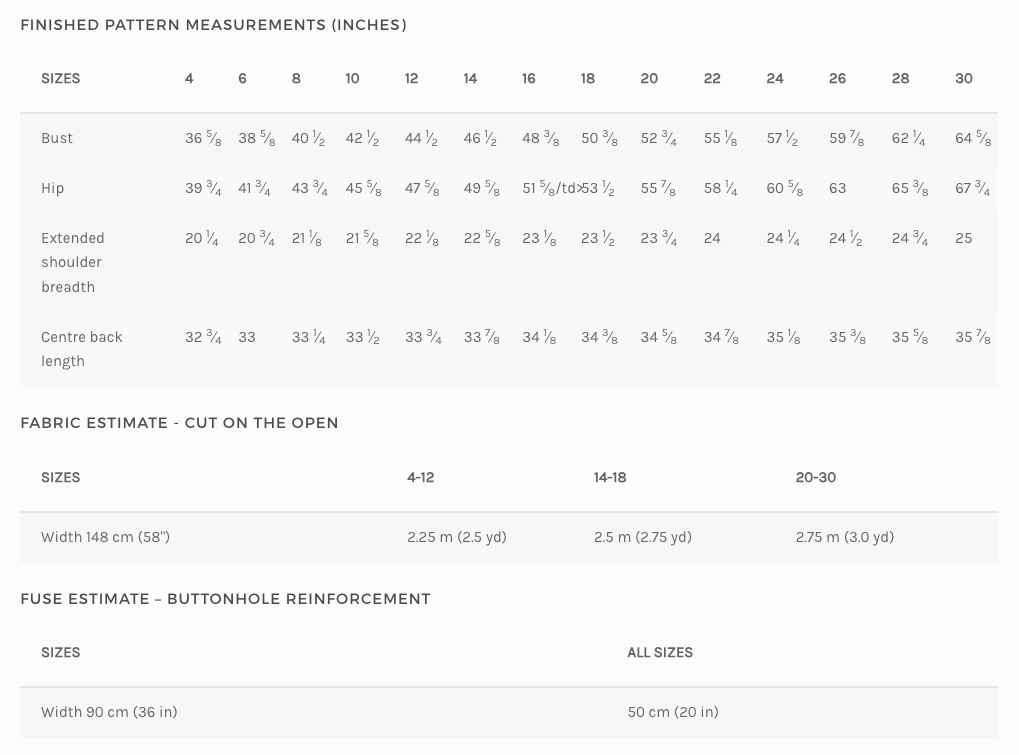Select the 20-30 size range header

(x=815, y=477)
